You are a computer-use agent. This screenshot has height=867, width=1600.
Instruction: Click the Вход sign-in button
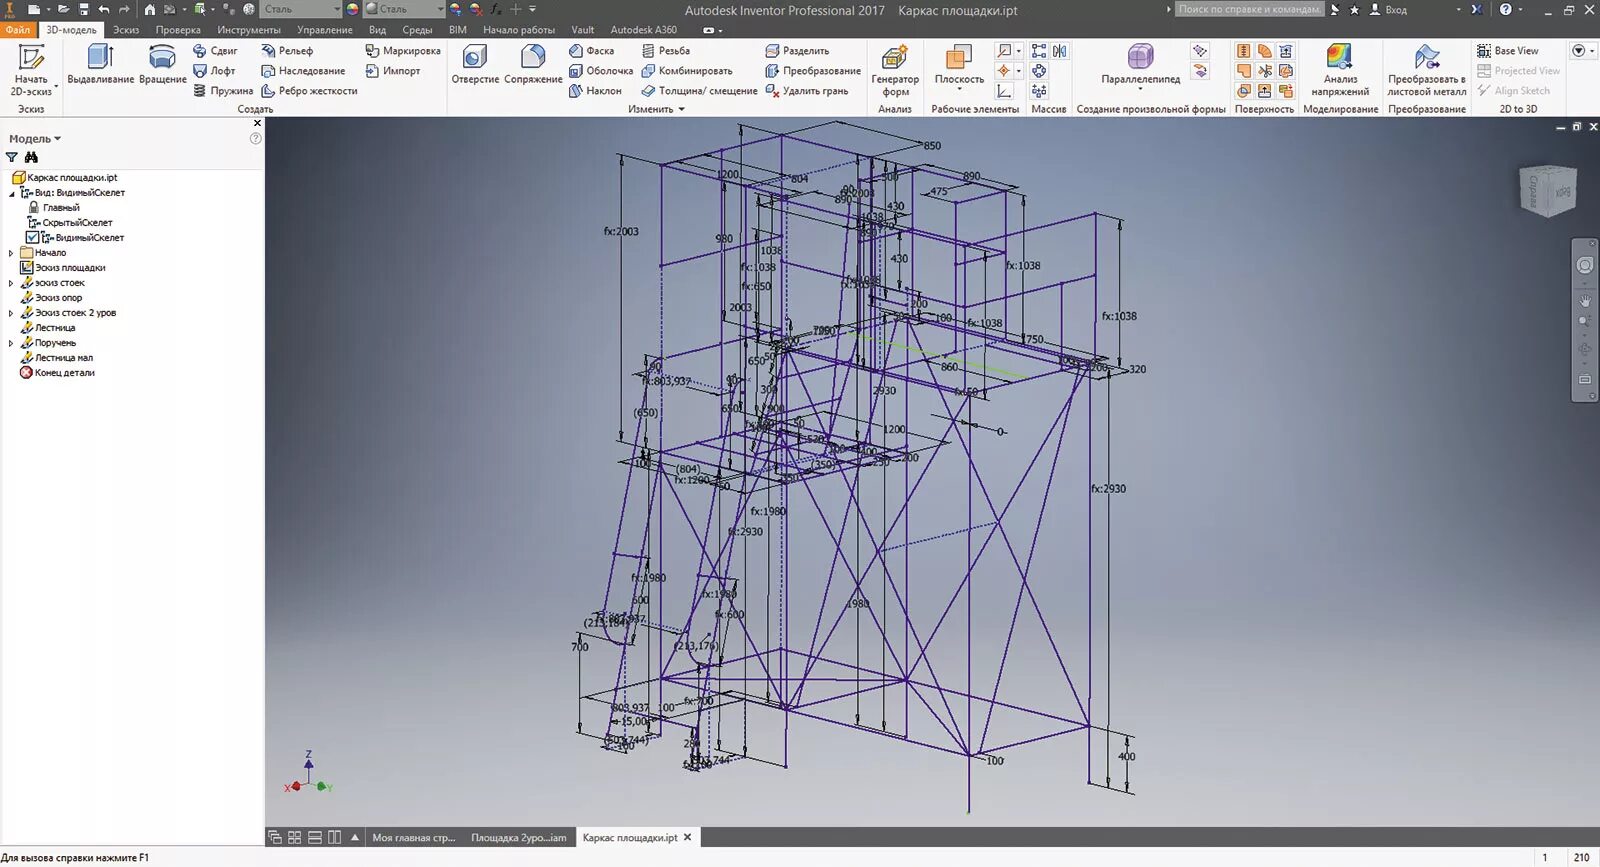coord(1388,9)
